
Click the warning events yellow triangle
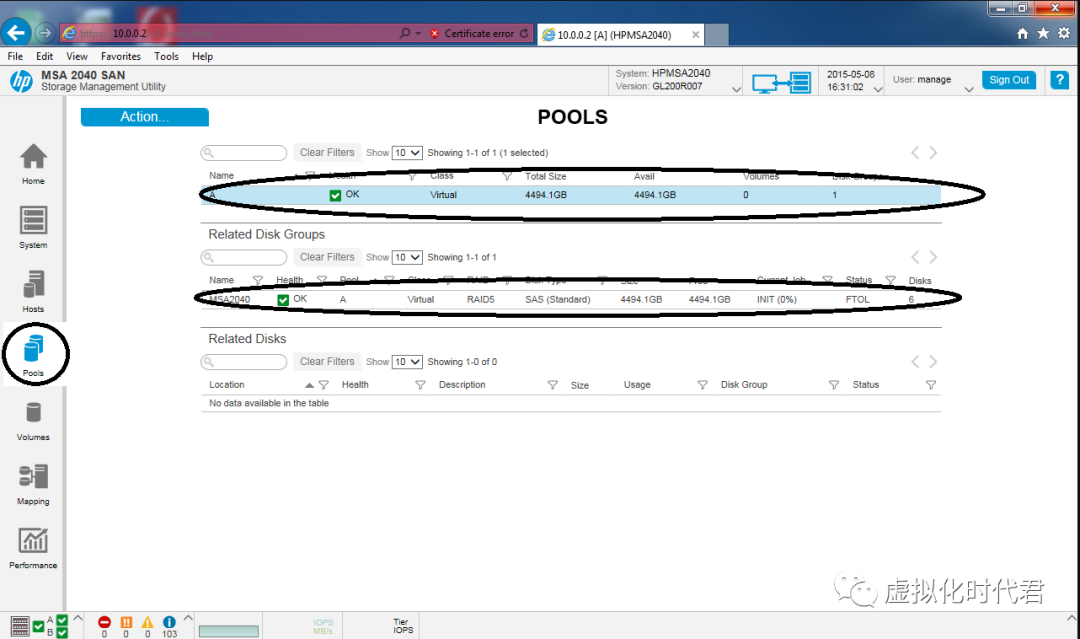point(147,622)
